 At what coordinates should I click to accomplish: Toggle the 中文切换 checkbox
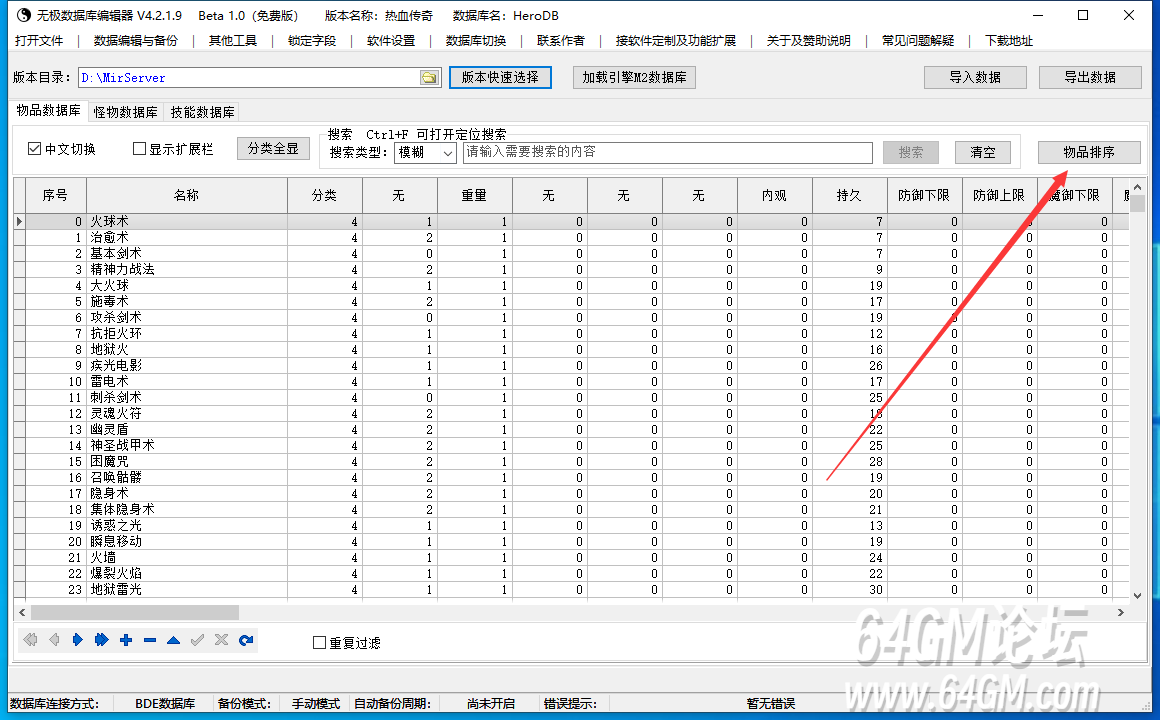(x=34, y=149)
